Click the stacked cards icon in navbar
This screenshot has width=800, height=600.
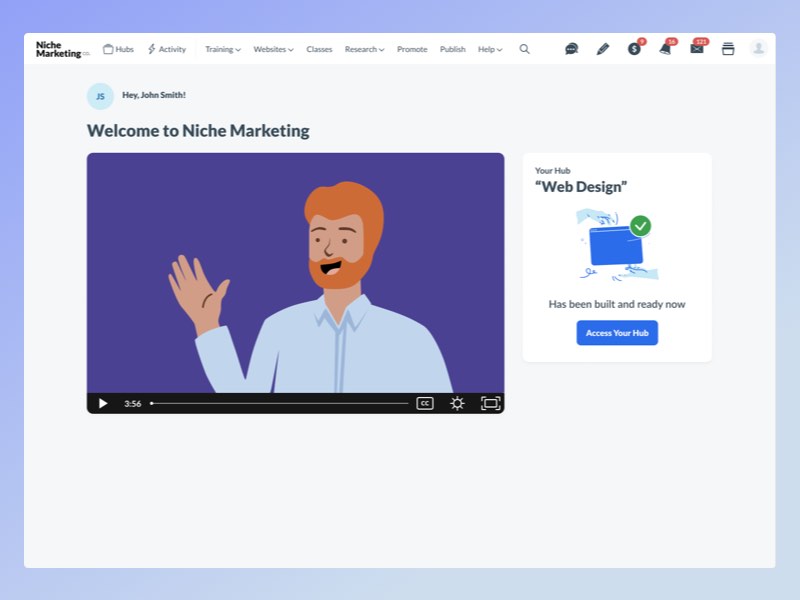(728, 49)
